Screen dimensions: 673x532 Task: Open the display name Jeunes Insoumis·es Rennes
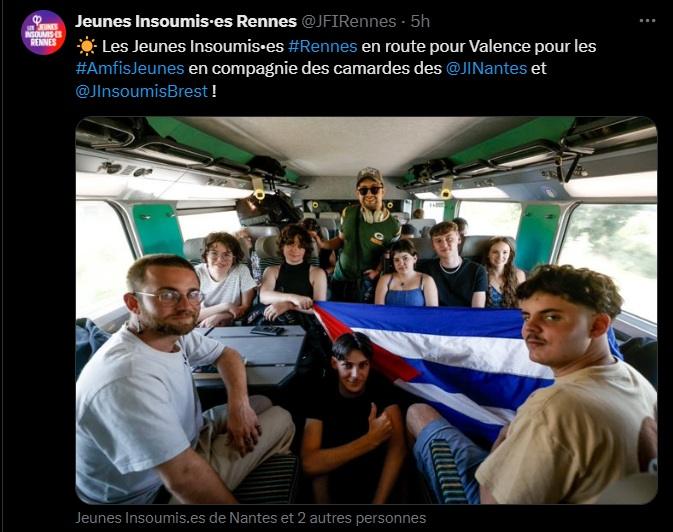tap(186, 21)
